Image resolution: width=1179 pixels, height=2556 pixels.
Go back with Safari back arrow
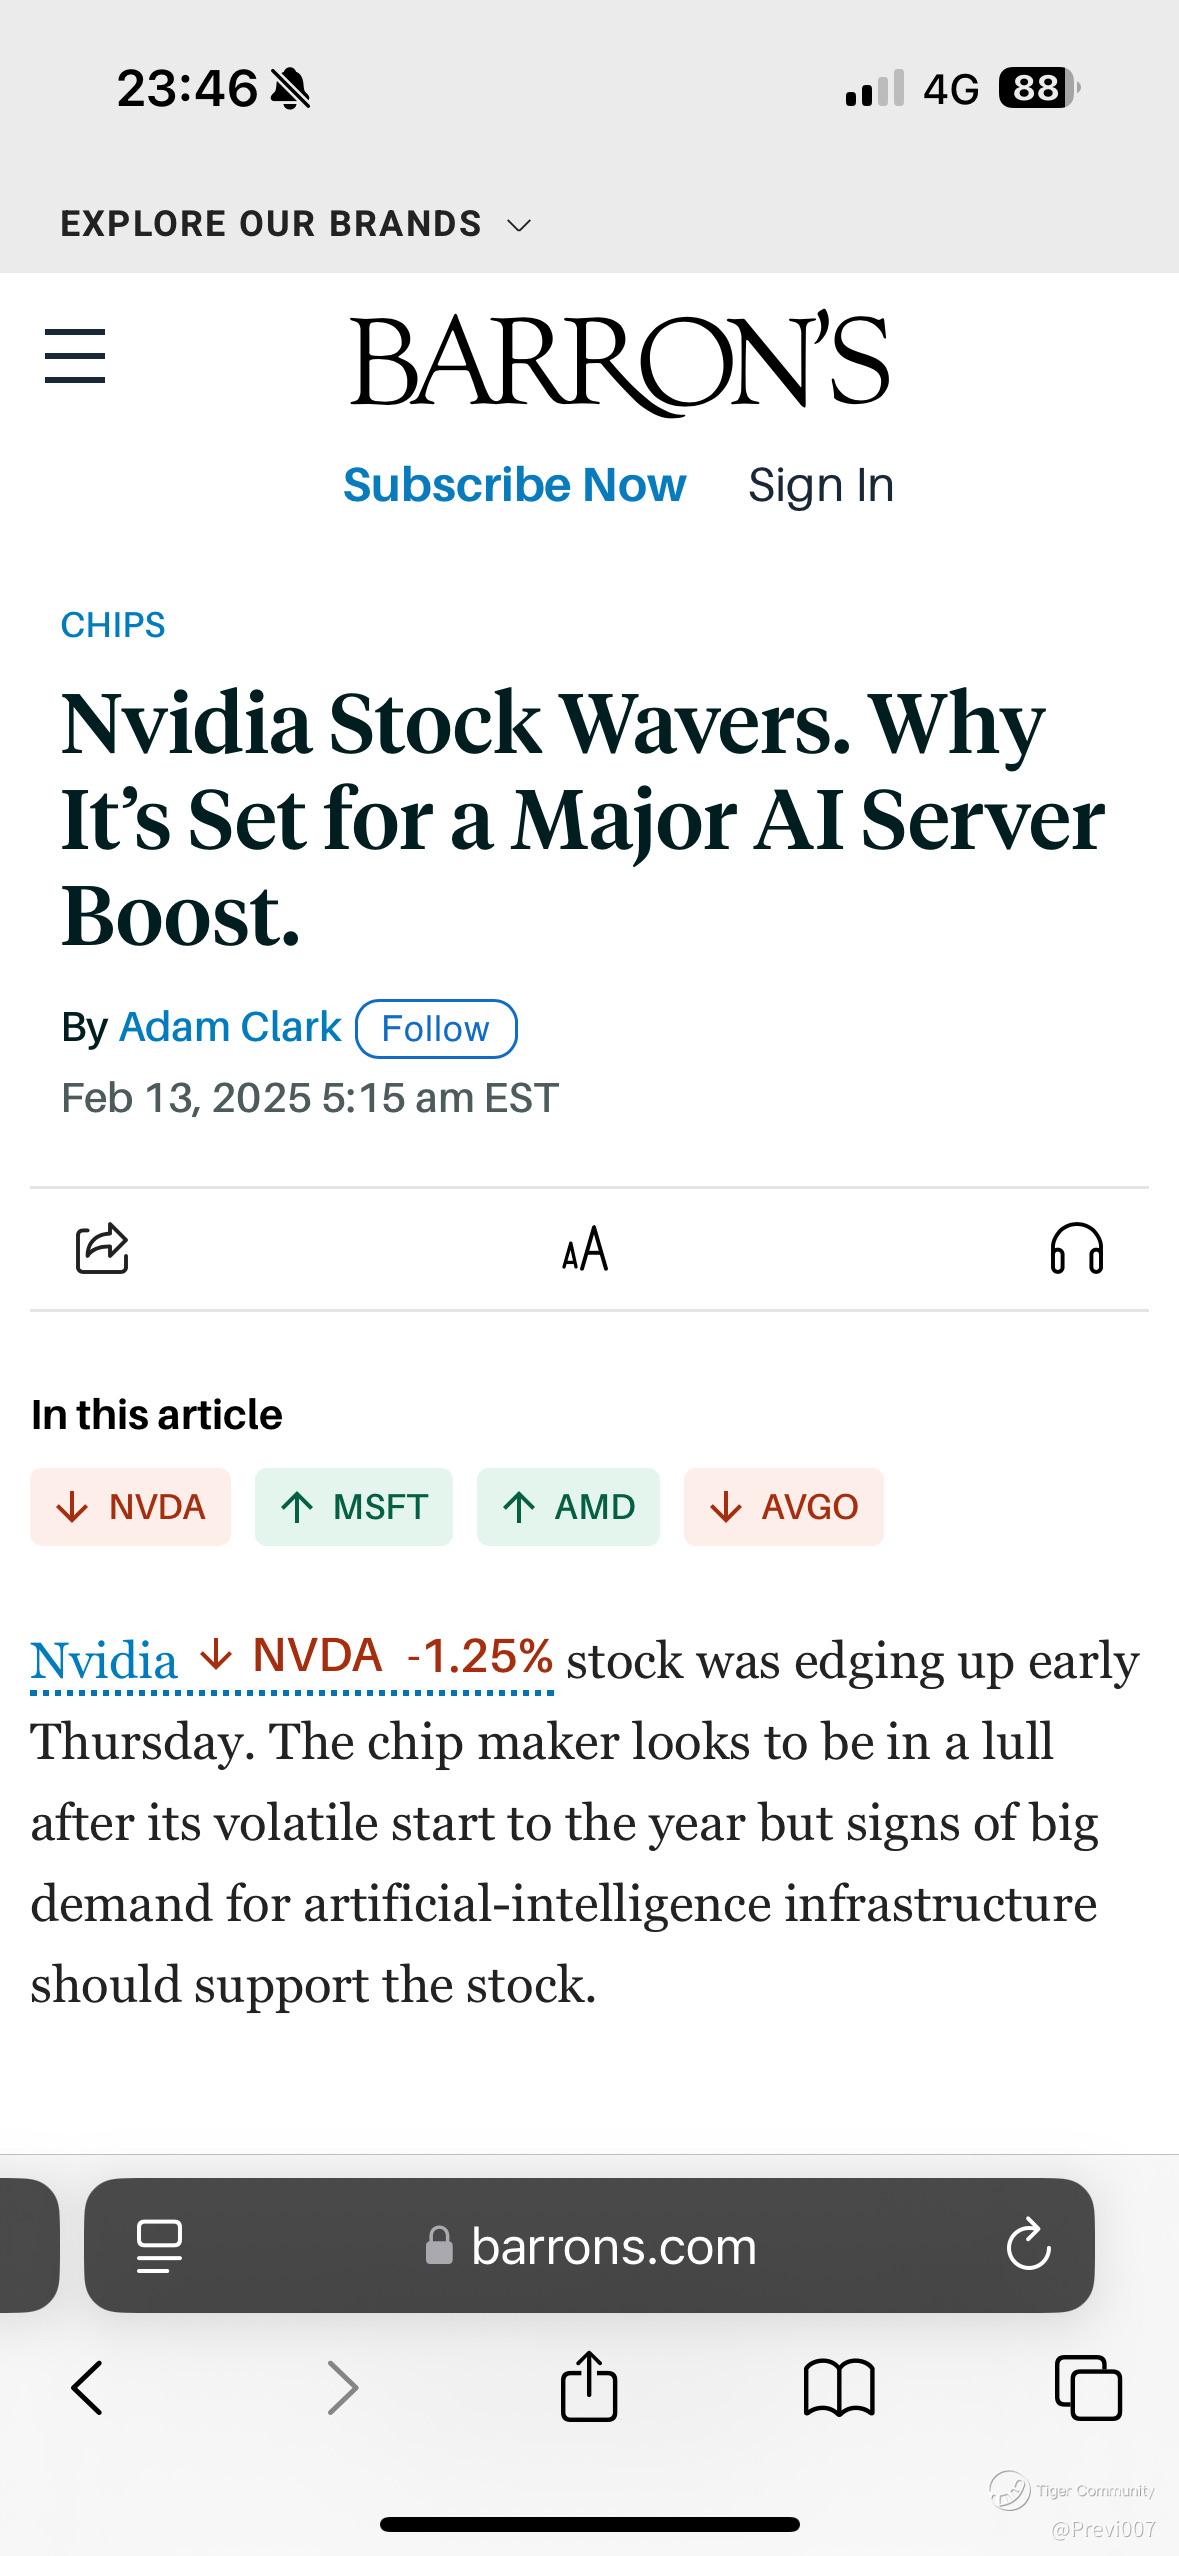87,2388
